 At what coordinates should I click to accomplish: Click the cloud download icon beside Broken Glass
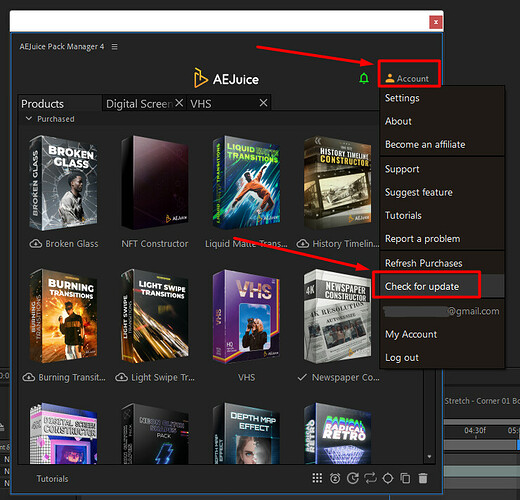point(36,244)
